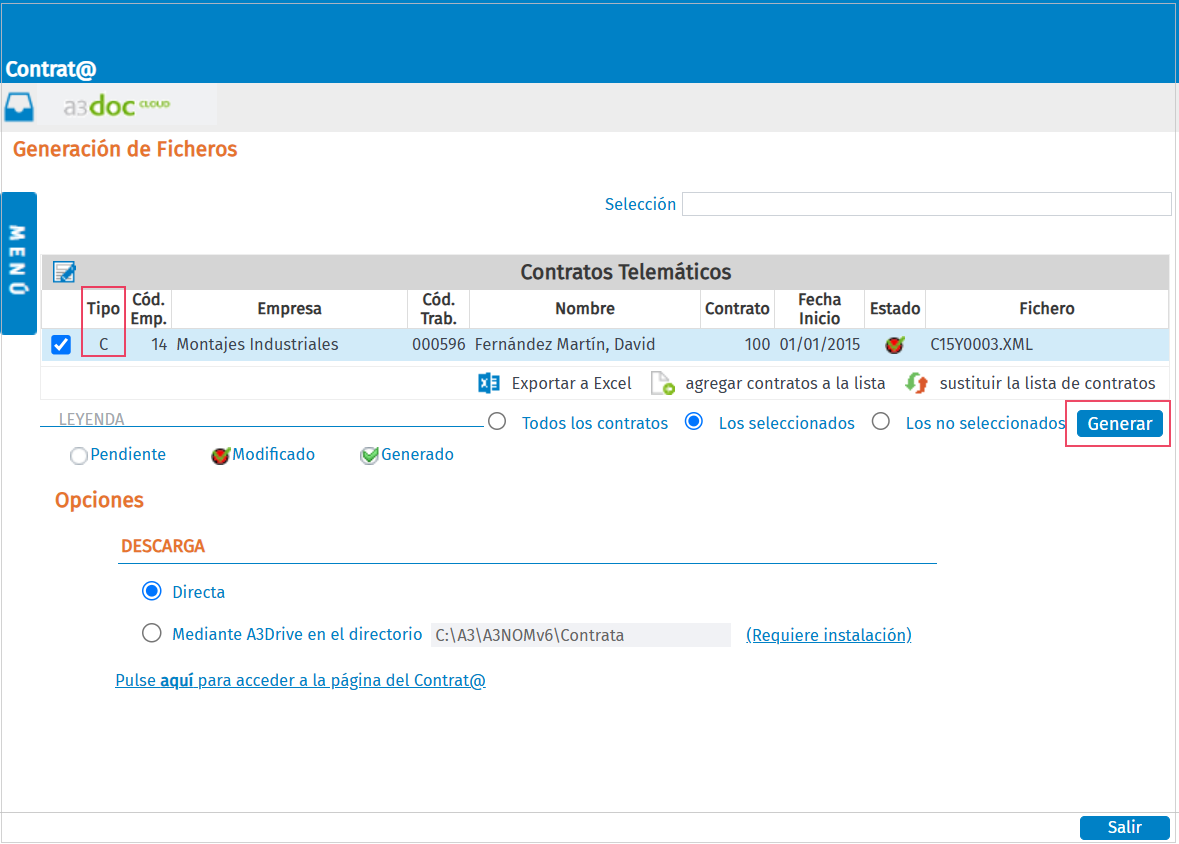Click the A3Drive directory path field

click(x=580, y=635)
